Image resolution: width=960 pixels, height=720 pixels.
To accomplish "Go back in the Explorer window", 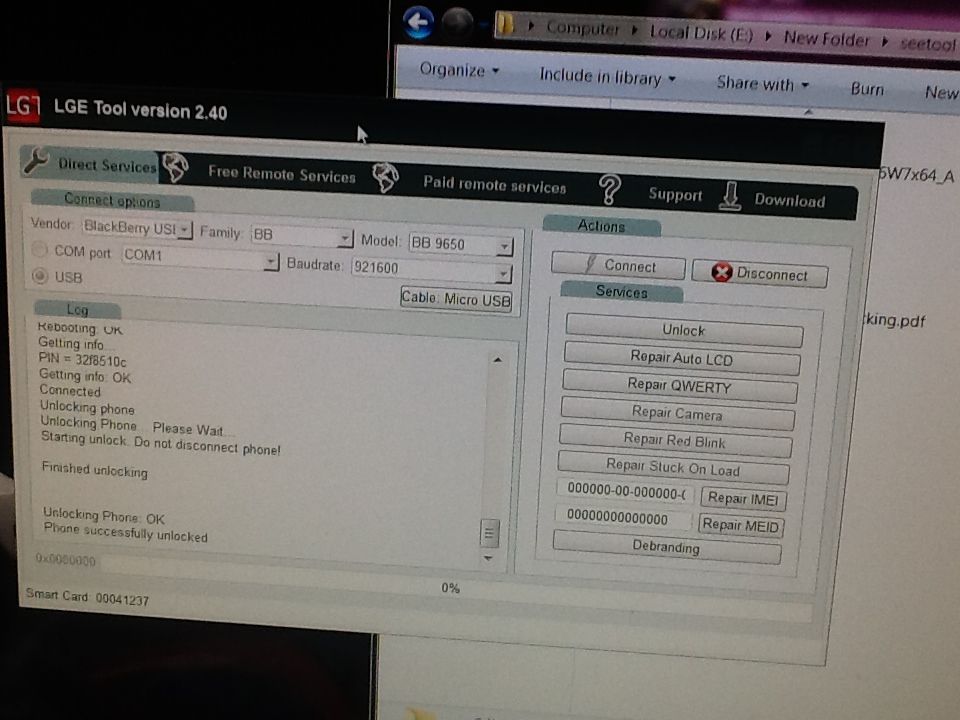I will 419,22.
